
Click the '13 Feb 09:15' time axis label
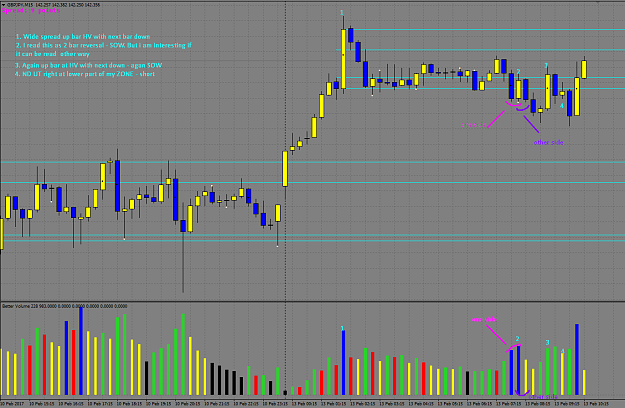(x=566, y=404)
